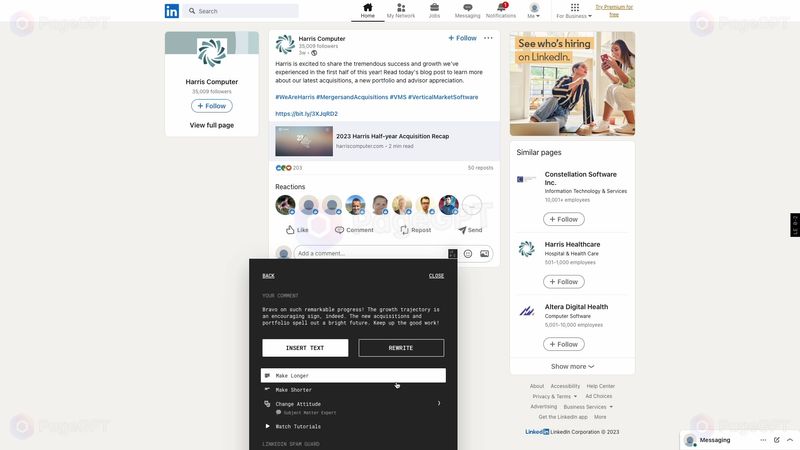Click the INSERT TEXT button

click(x=305, y=348)
